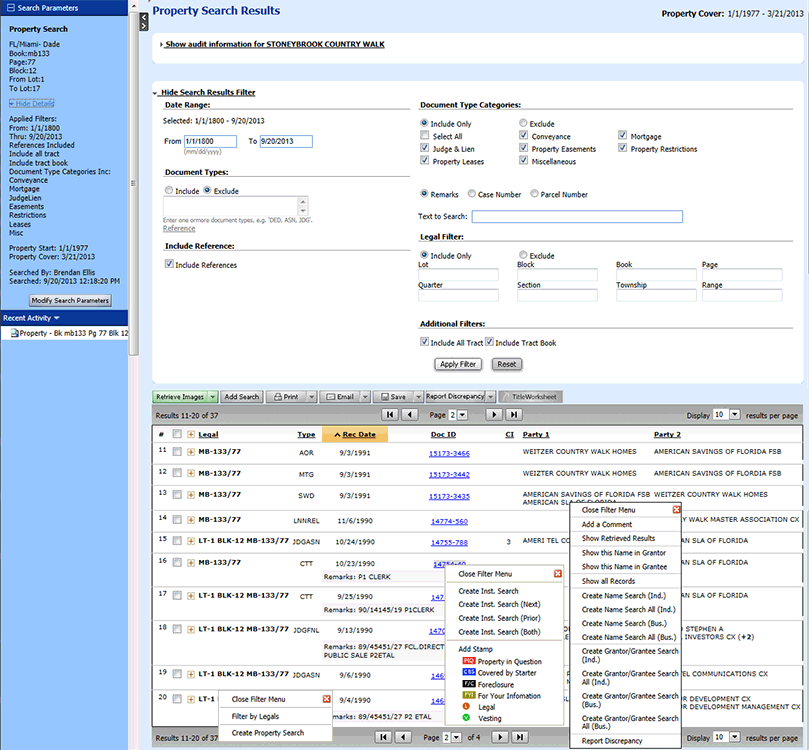The height and width of the screenshot is (750, 809).
Task: Go to the first results page
Action: [x=388, y=414]
